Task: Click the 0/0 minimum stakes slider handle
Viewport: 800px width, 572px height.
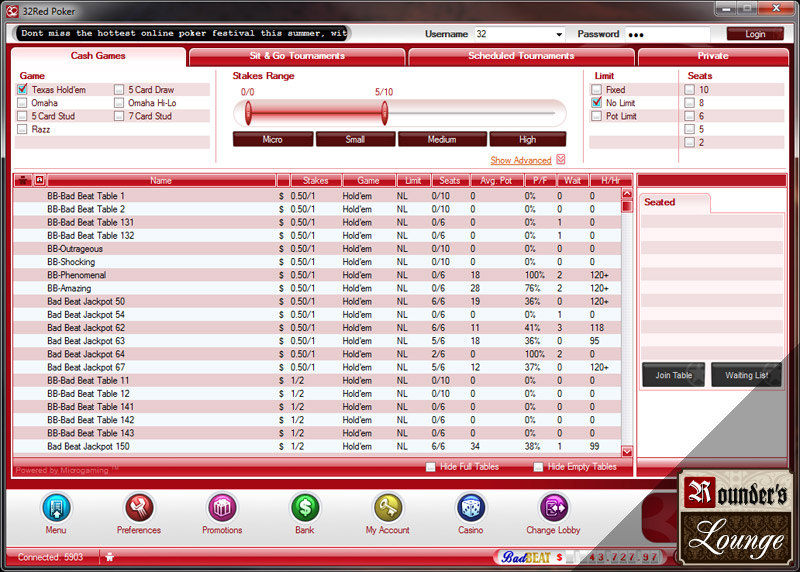Action: tap(248, 113)
